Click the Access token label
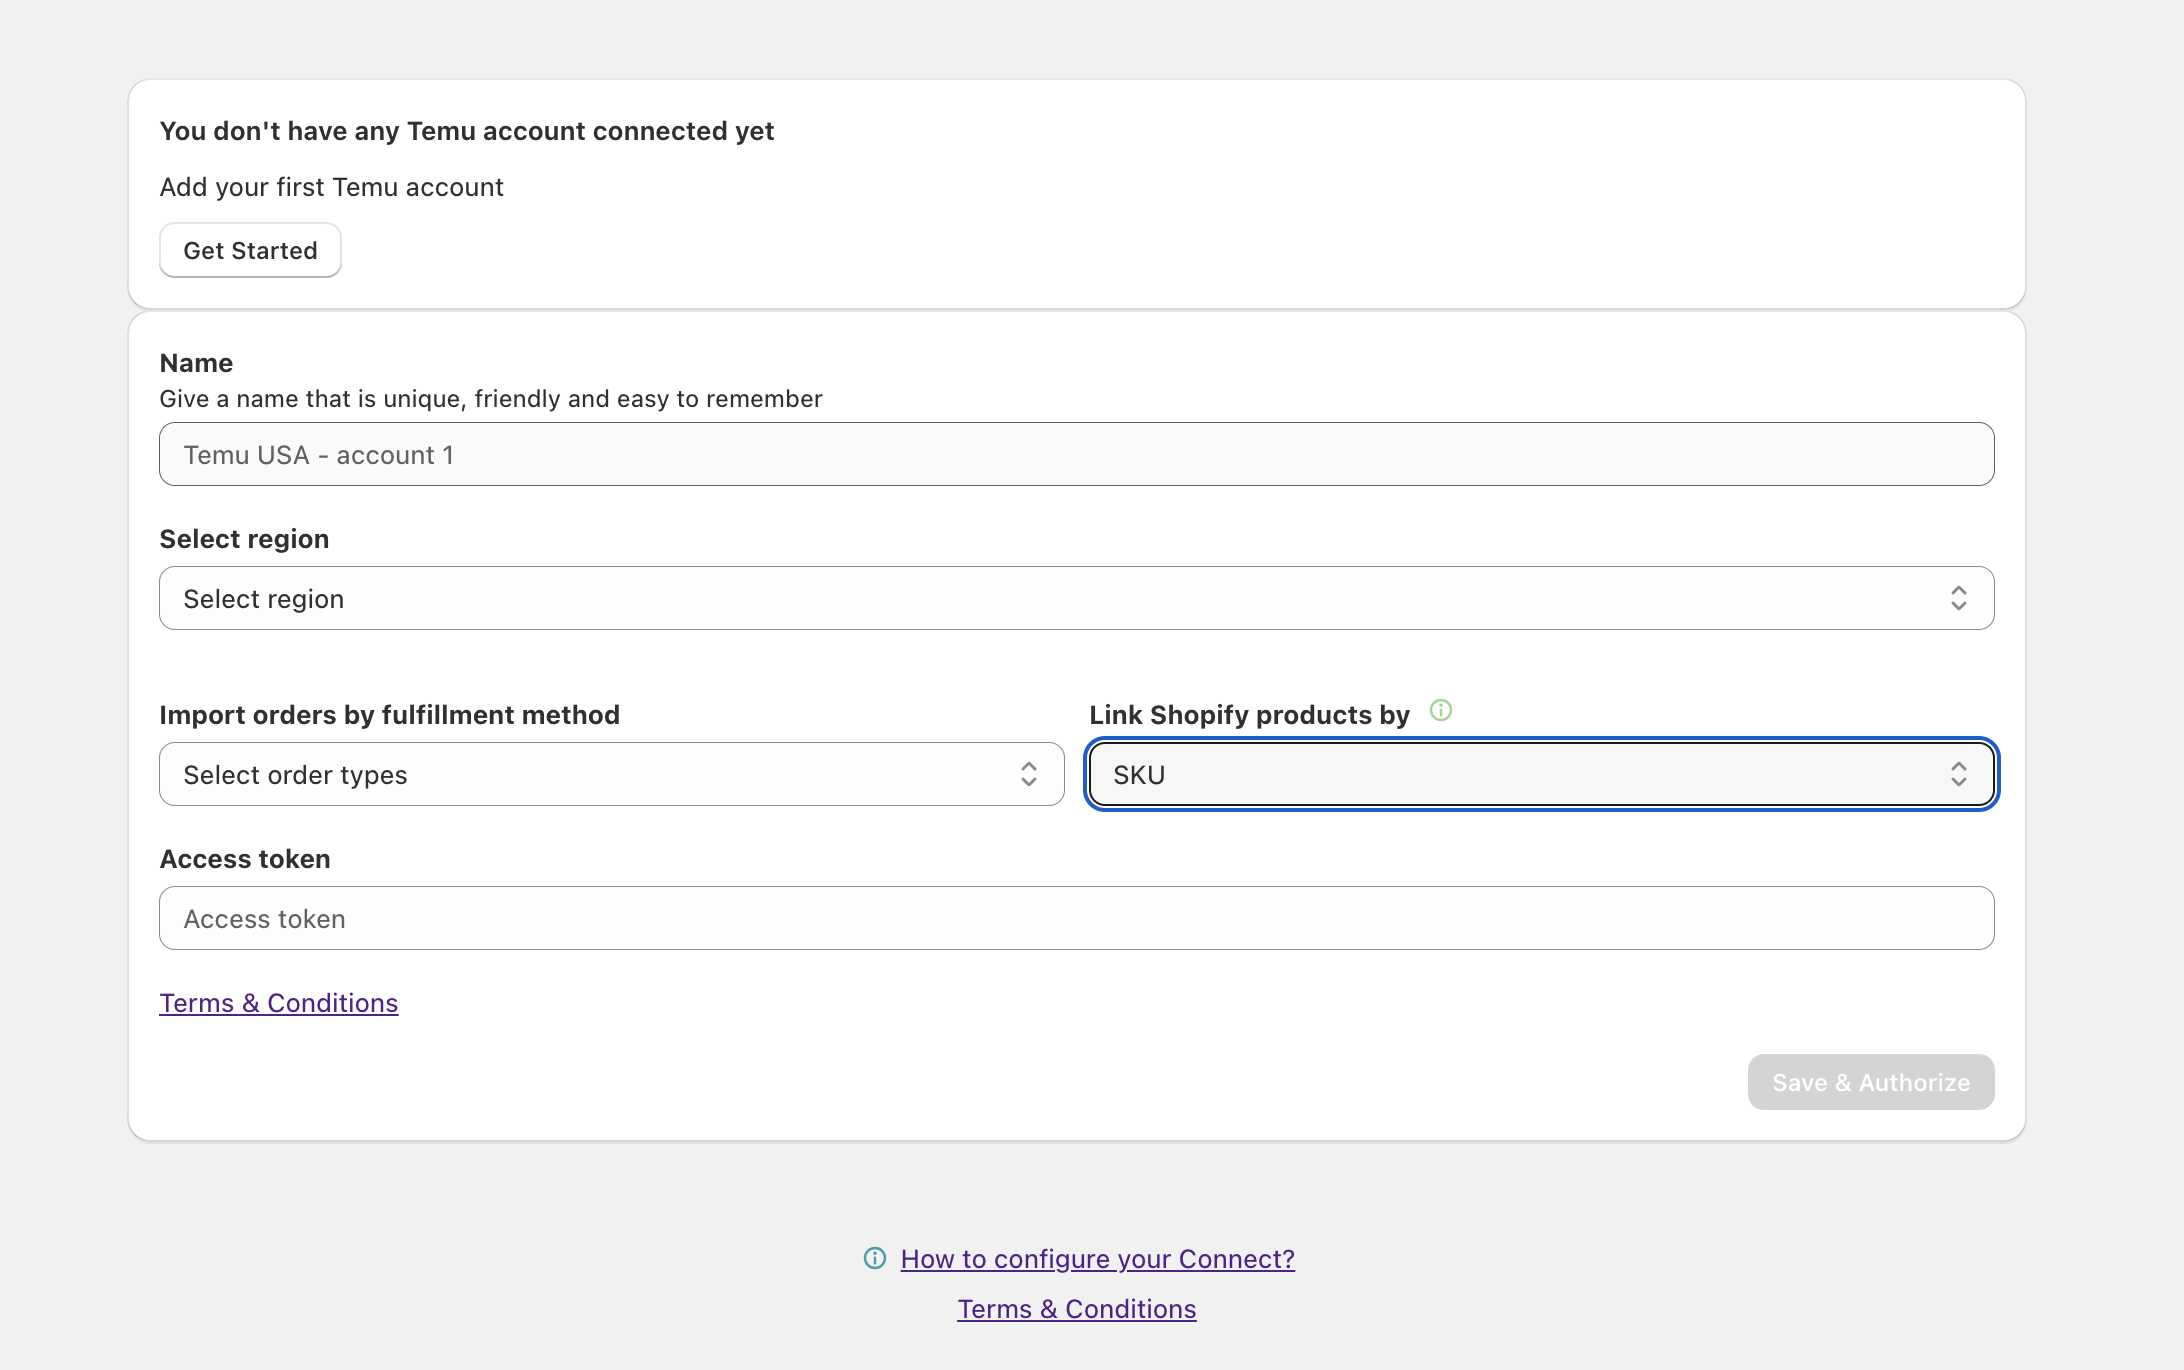 245,859
